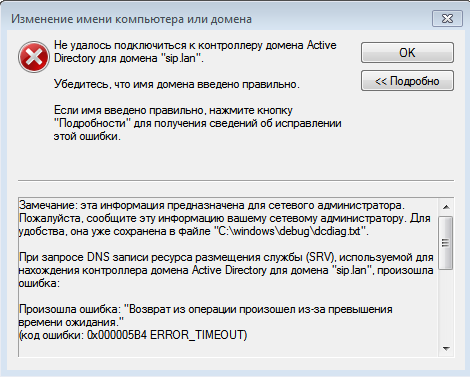Viewport: 470px width, 377px height.
Task: Click the scrollbar track below the thumb
Action: coord(446,305)
